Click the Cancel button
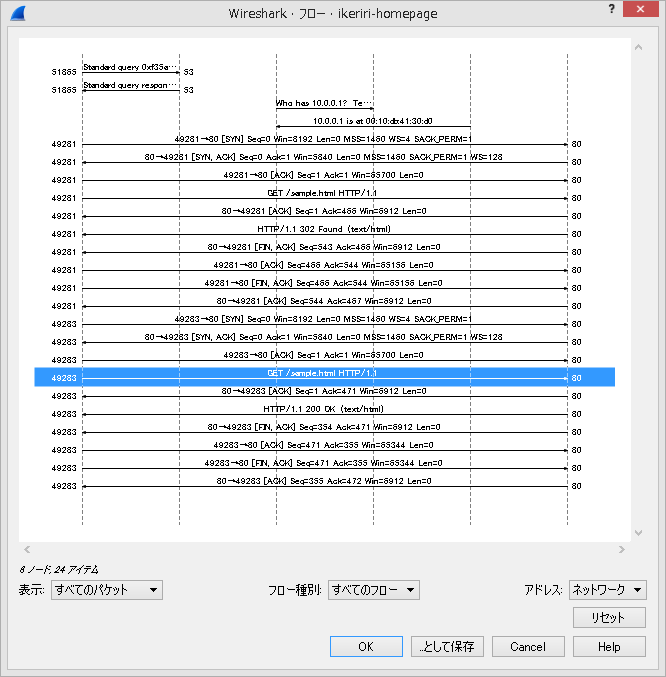Viewport: 666px width, 677px height. coord(528,646)
